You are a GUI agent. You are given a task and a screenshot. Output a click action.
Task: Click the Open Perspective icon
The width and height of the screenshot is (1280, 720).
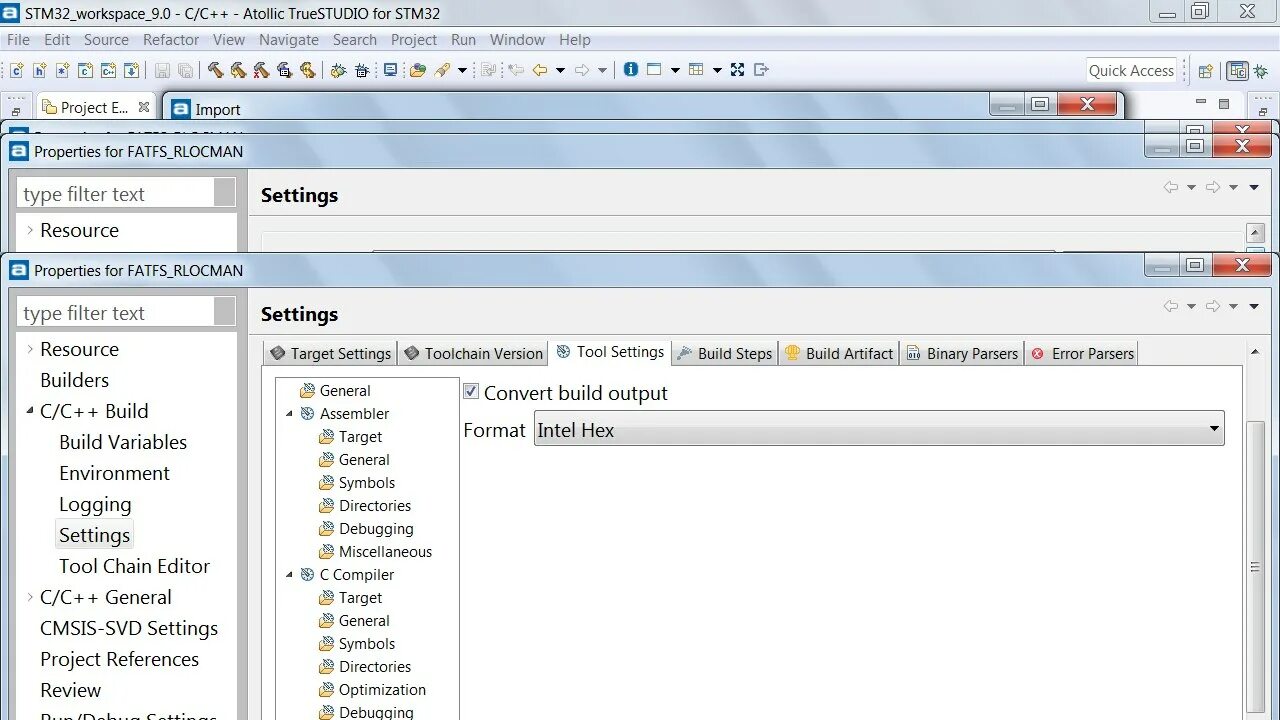point(1206,71)
